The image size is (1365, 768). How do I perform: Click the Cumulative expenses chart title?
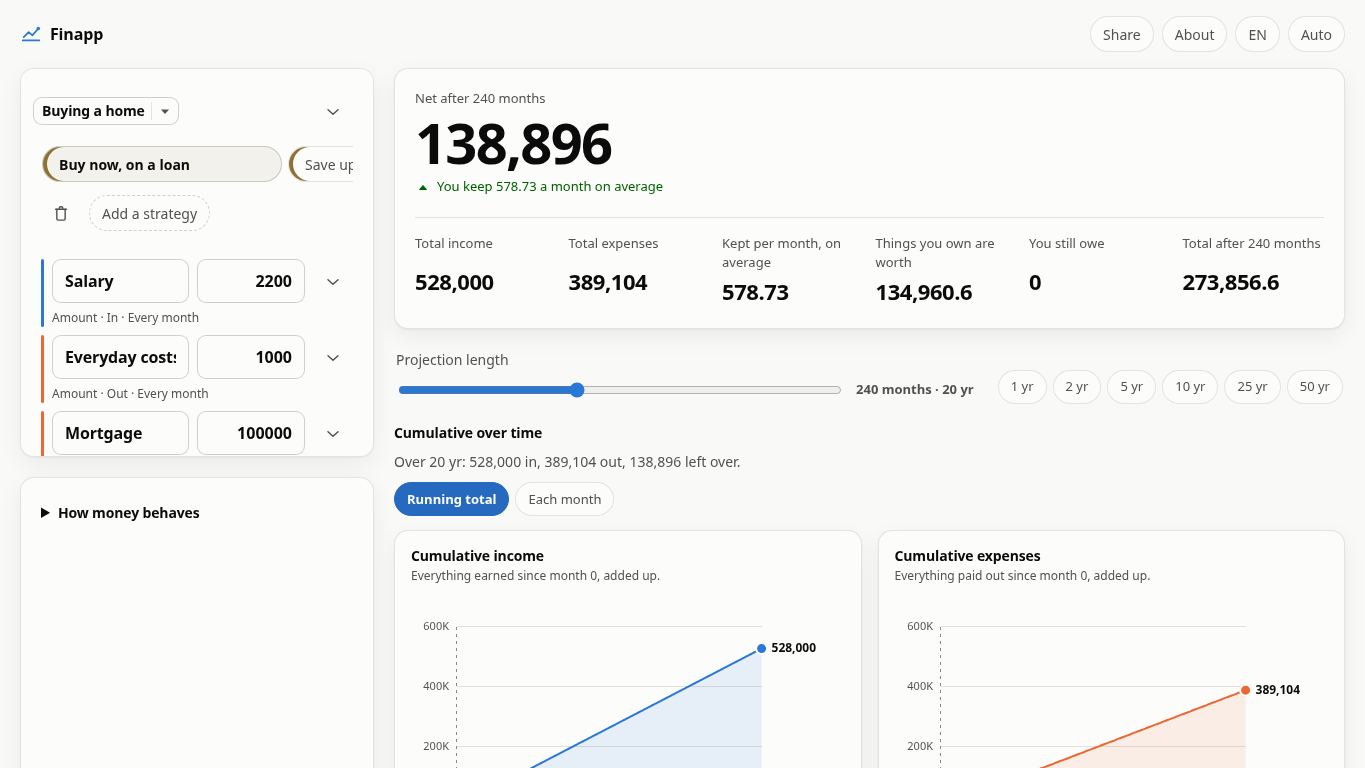coord(967,556)
